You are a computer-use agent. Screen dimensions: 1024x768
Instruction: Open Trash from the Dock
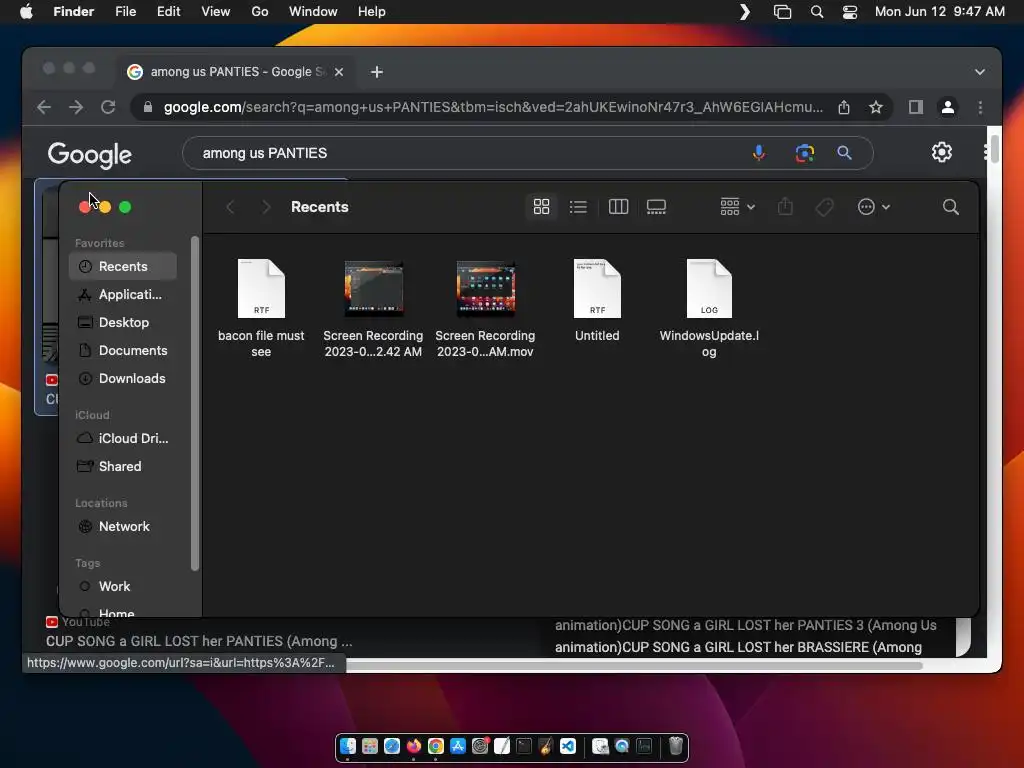(675, 746)
